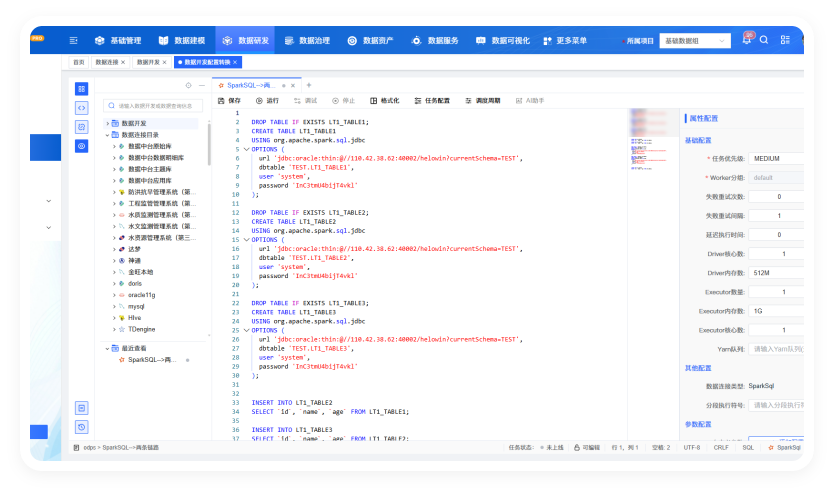Open the history clock icon at the rail bottom
The height and width of the screenshot is (495, 834).
tap(81, 427)
